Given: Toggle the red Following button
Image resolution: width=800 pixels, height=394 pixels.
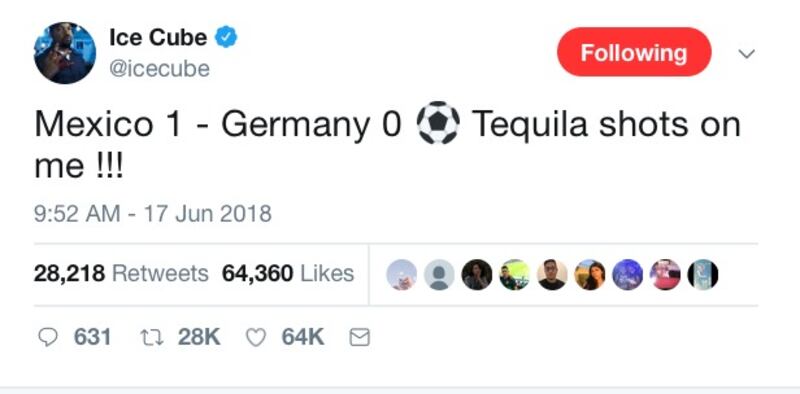Looking at the screenshot, I should (x=634, y=52).
